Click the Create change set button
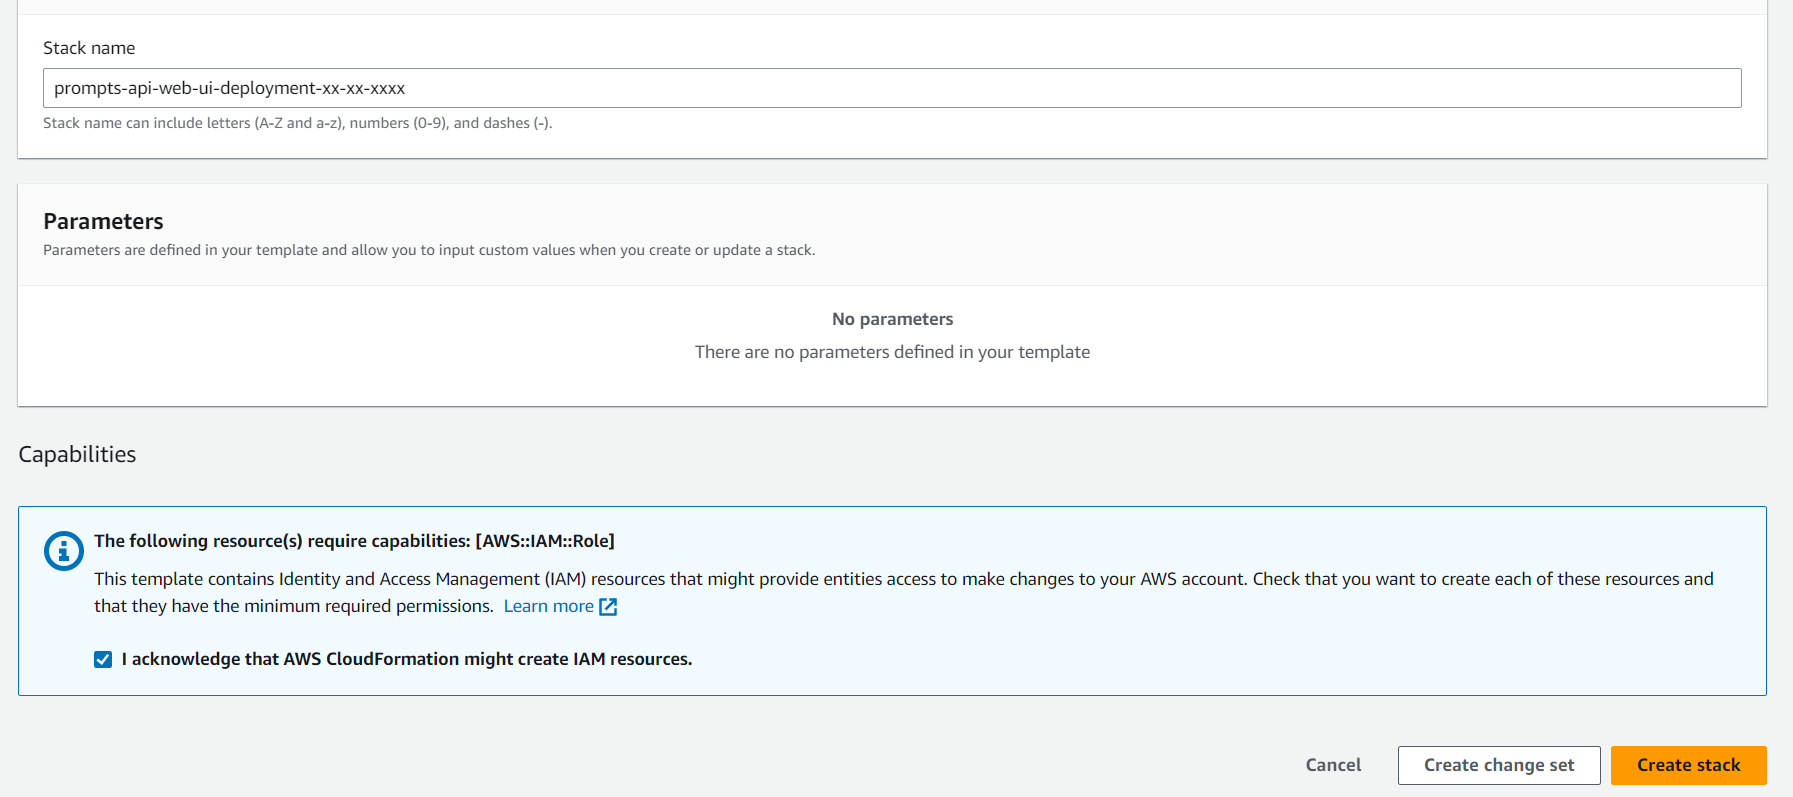 [x=1498, y=765]
